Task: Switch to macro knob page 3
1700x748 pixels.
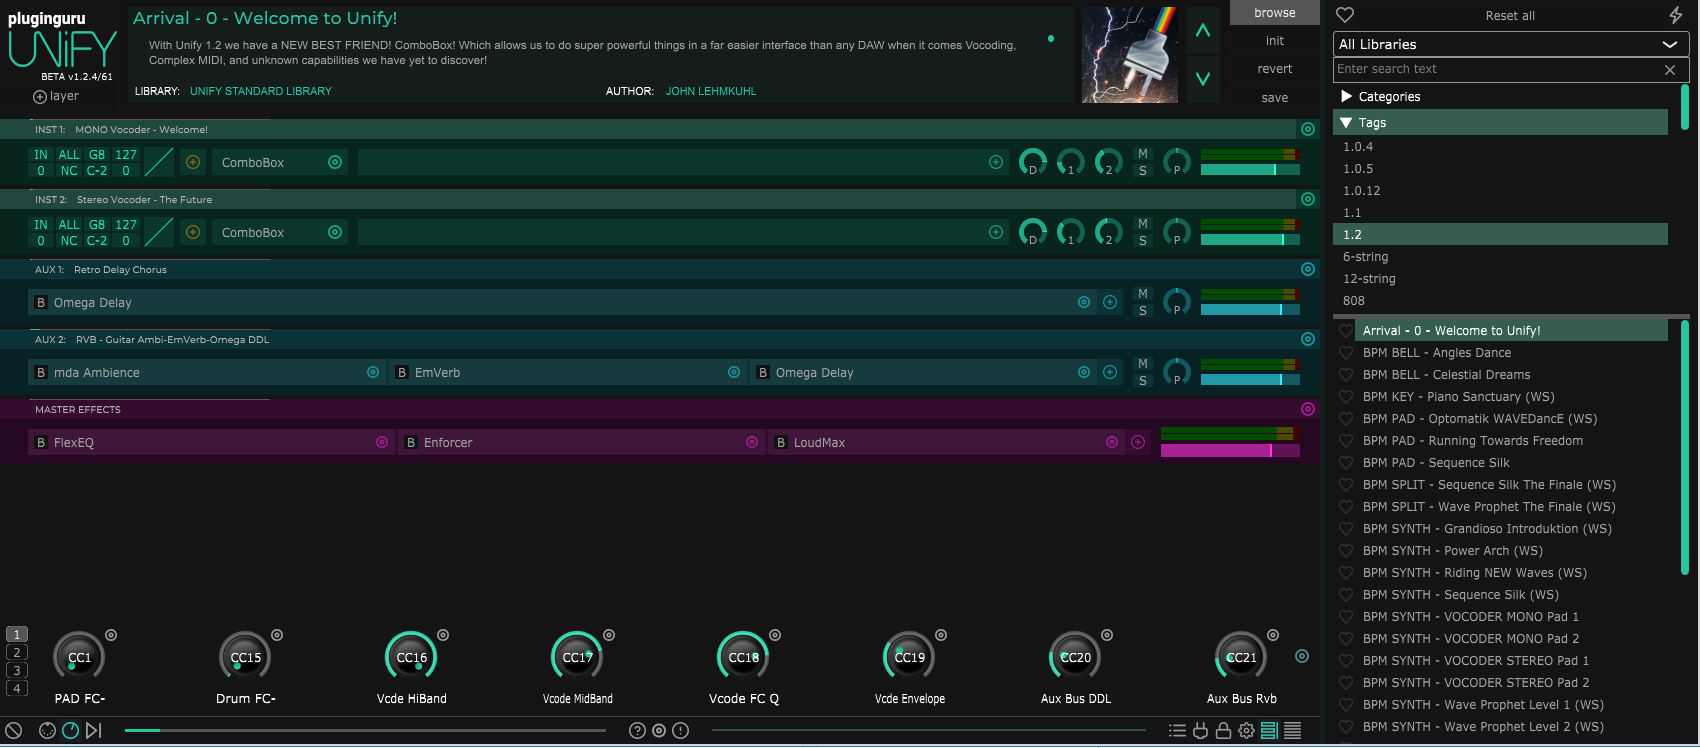Action: tap(17, 670)
